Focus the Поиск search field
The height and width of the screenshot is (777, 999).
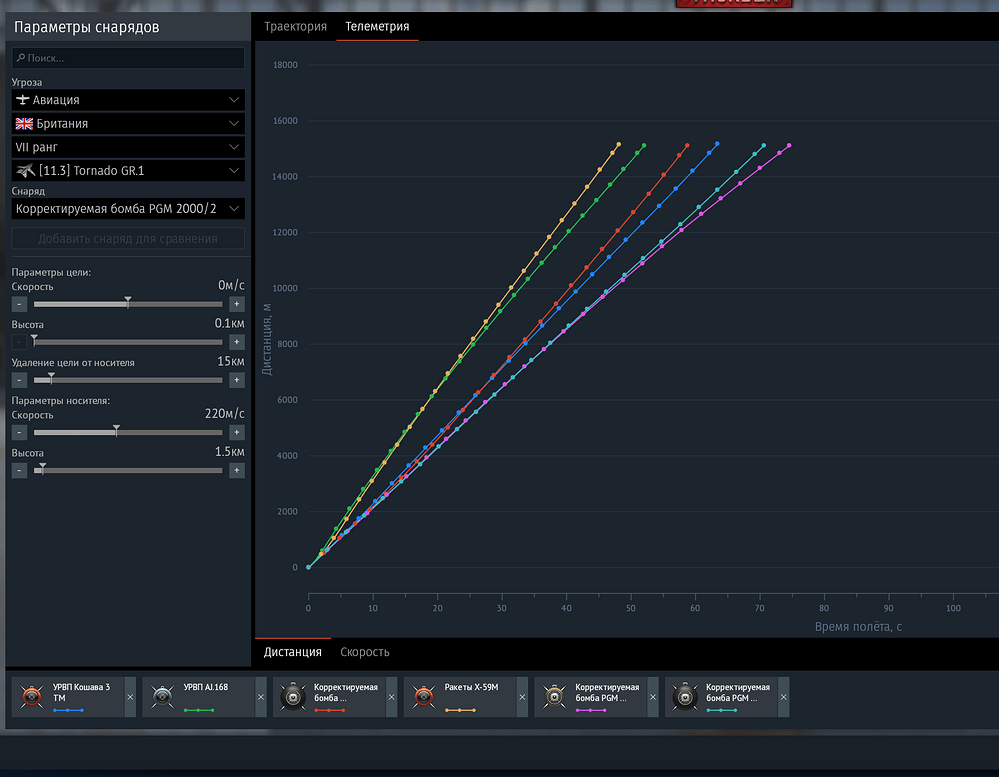[128, 58]
